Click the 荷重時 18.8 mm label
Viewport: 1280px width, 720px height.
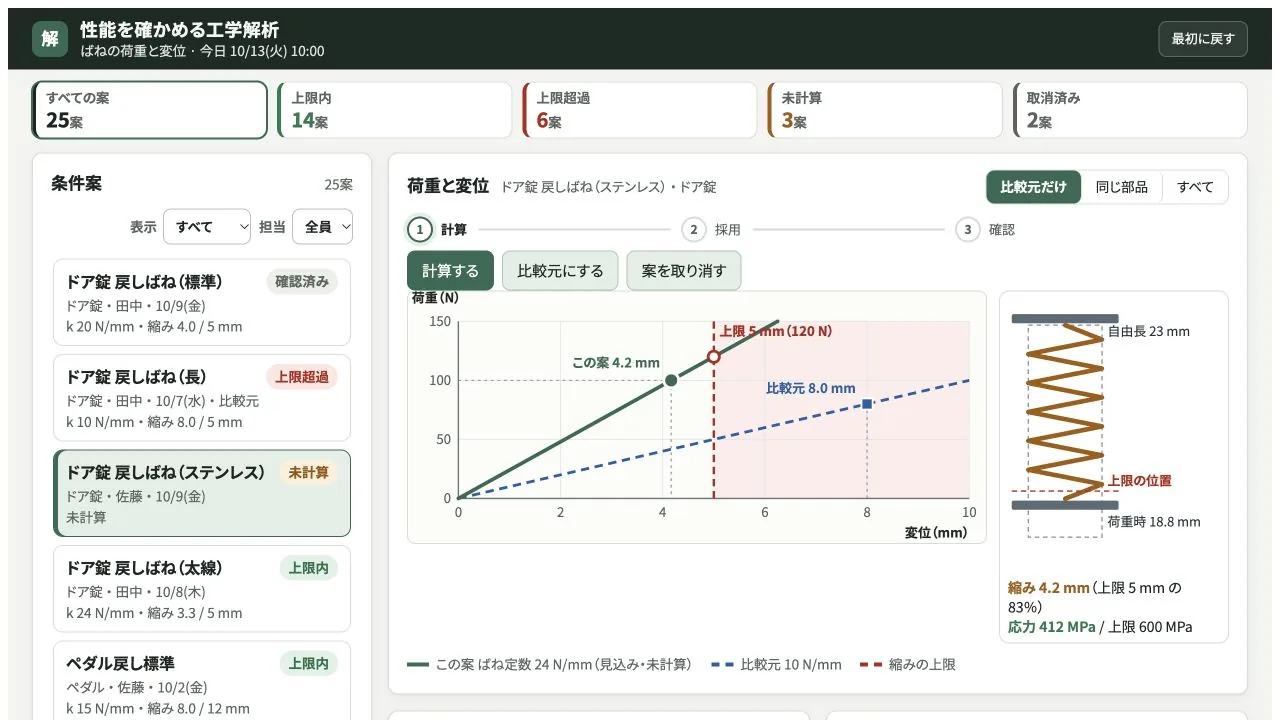(1154, 522)
